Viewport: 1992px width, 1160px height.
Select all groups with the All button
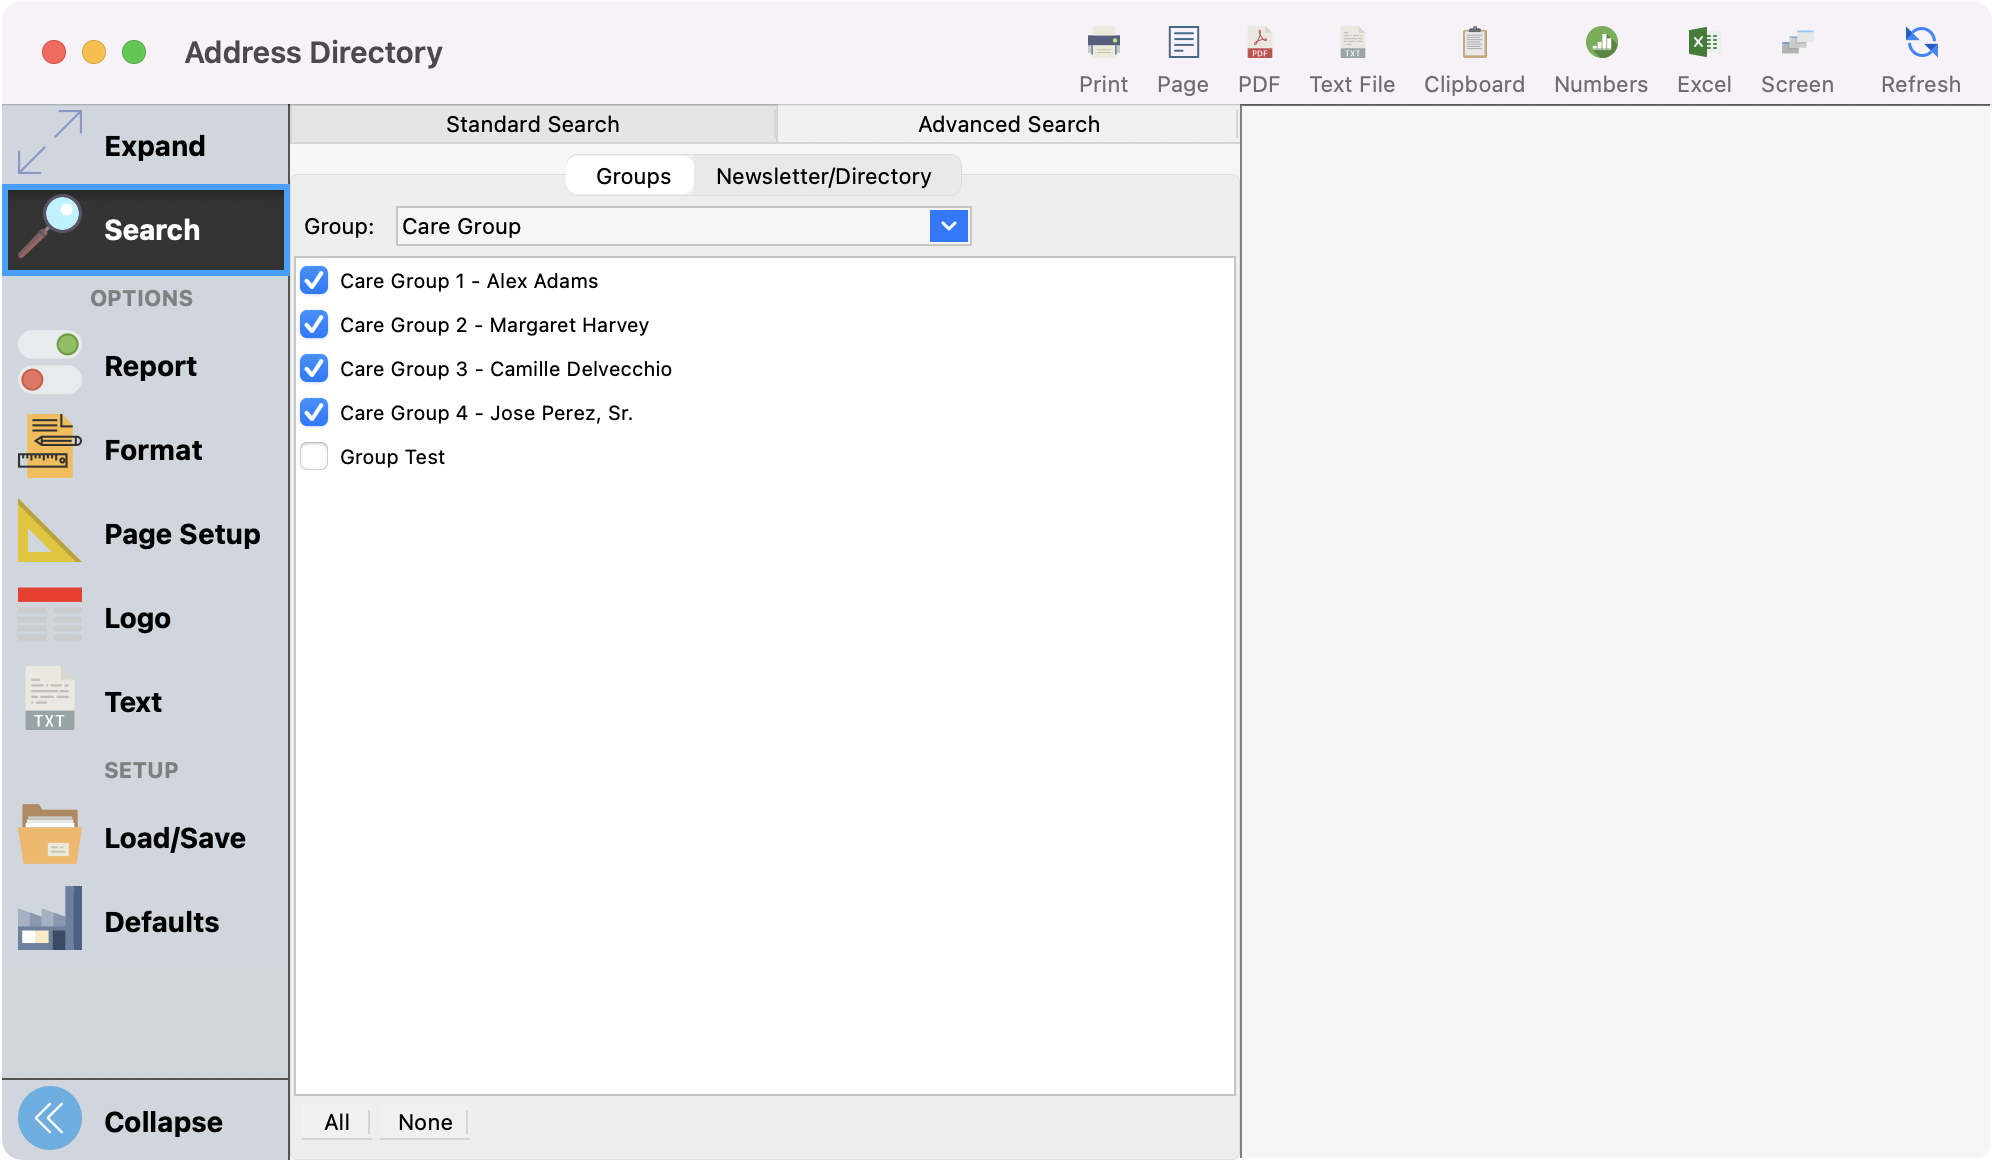(x=336, y=1122)
